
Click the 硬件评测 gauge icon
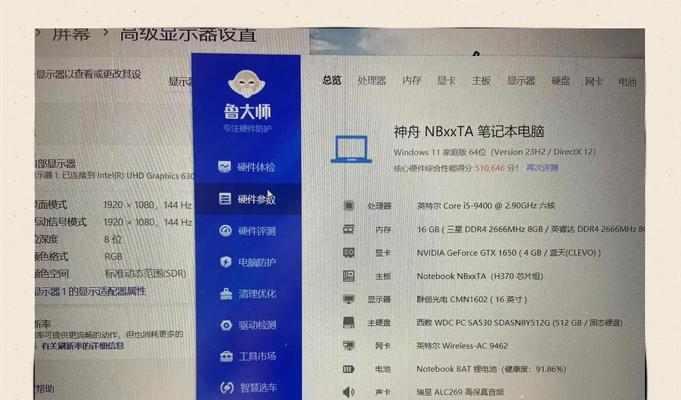point(225,231)
